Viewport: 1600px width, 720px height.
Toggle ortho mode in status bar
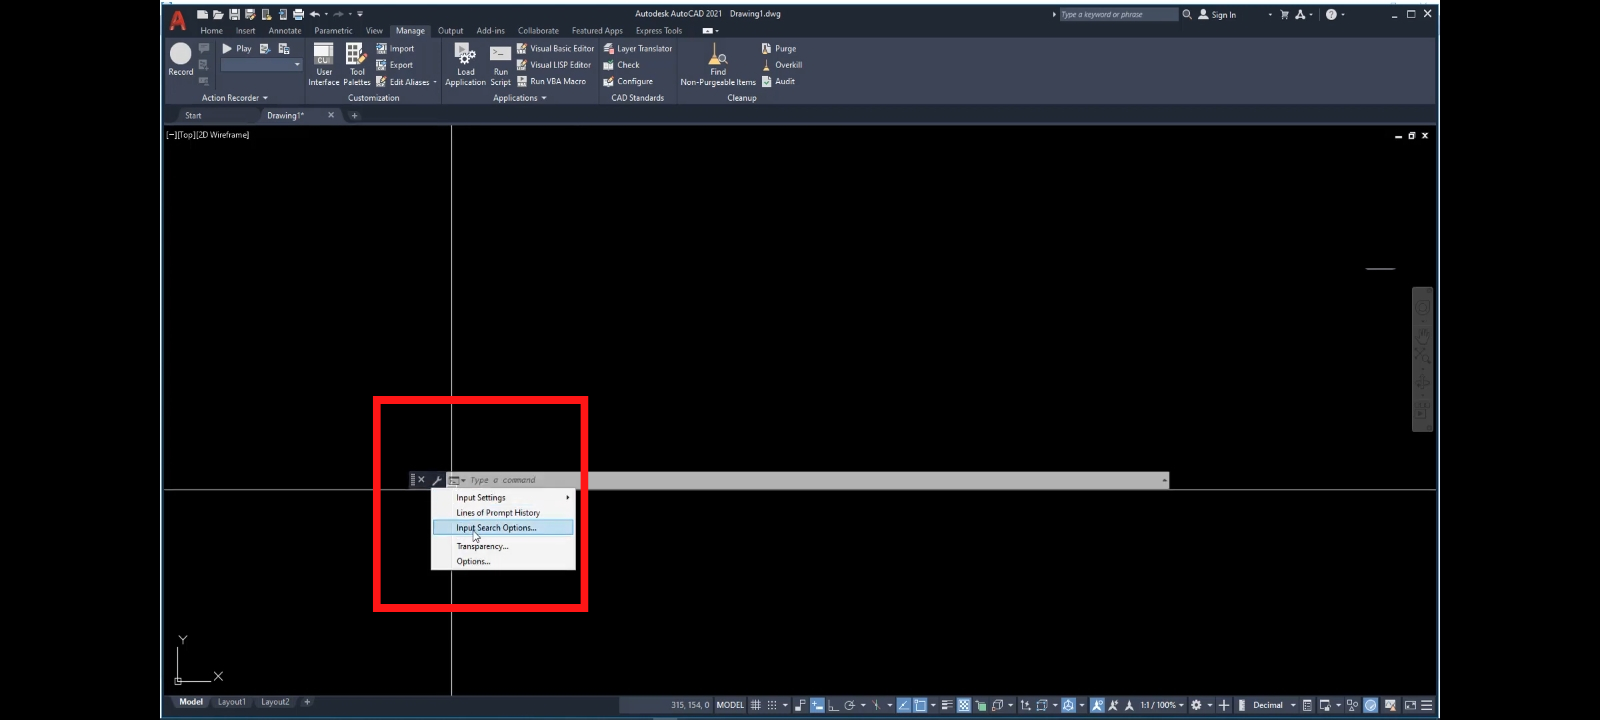click(833, 705)
